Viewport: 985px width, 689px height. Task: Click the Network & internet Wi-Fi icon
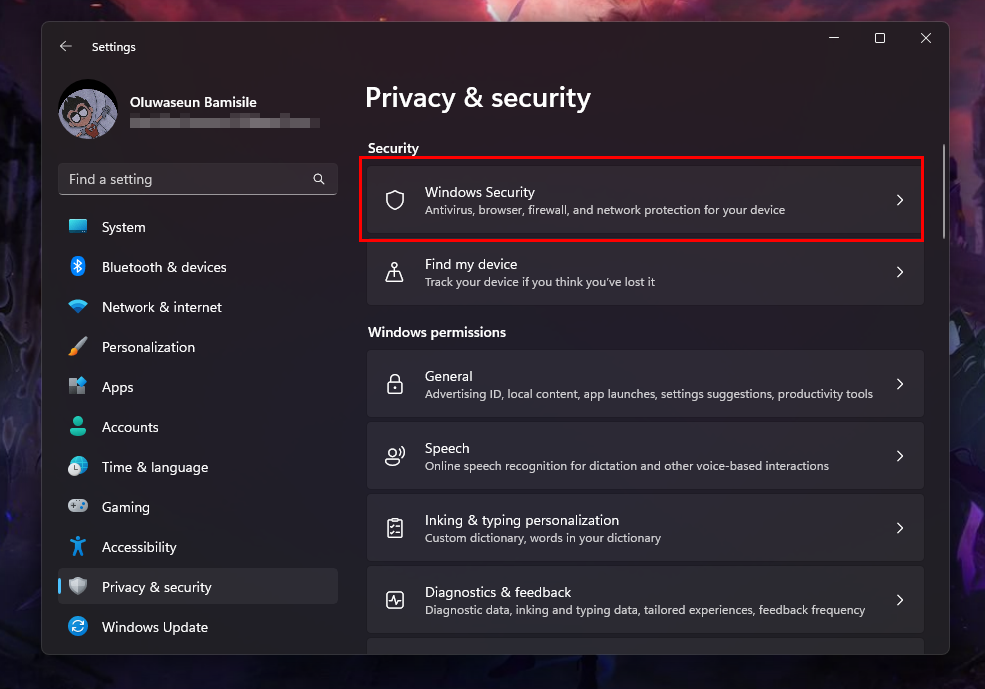pos(78,307)
